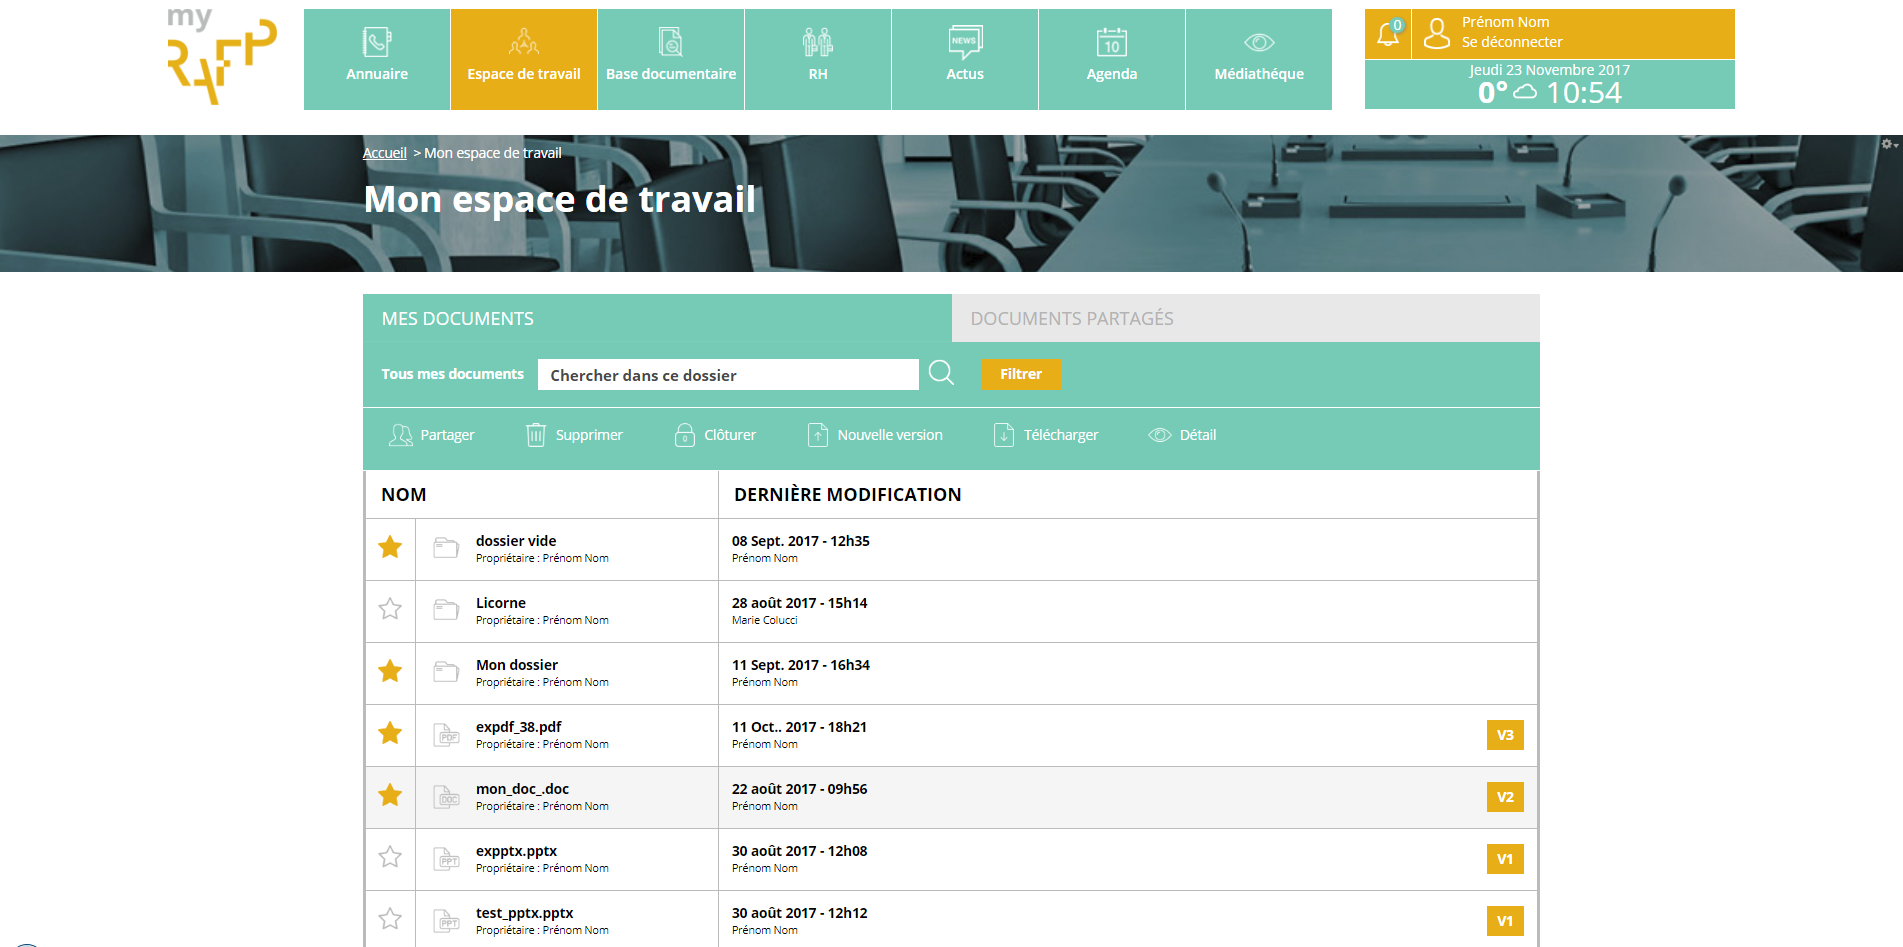Click Détail eye action
1903x947 pixels.
click(1182, 435)
